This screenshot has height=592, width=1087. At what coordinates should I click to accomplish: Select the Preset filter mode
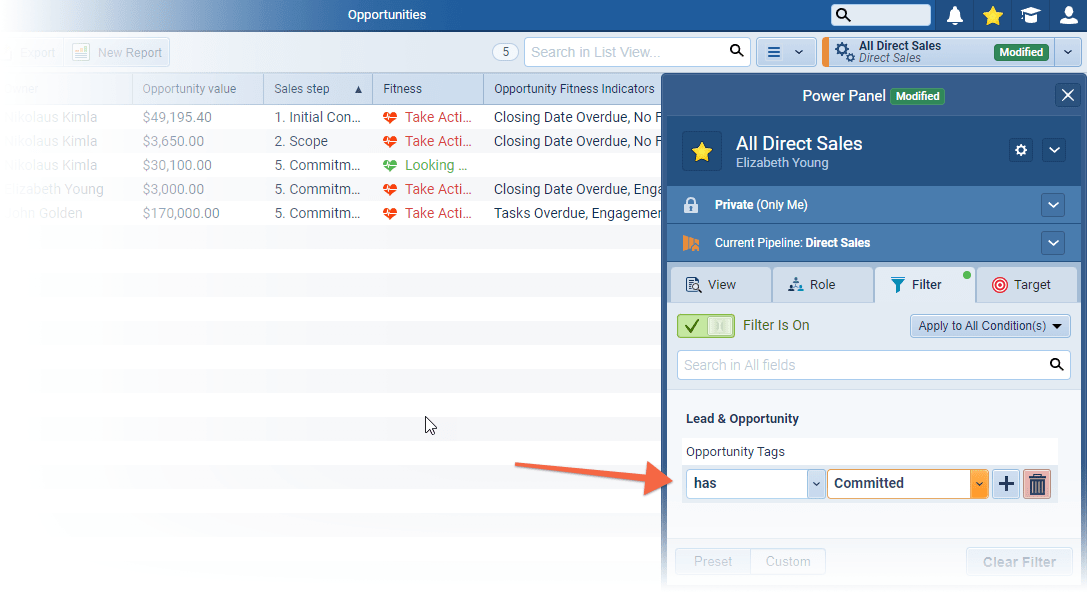point(713,561)
